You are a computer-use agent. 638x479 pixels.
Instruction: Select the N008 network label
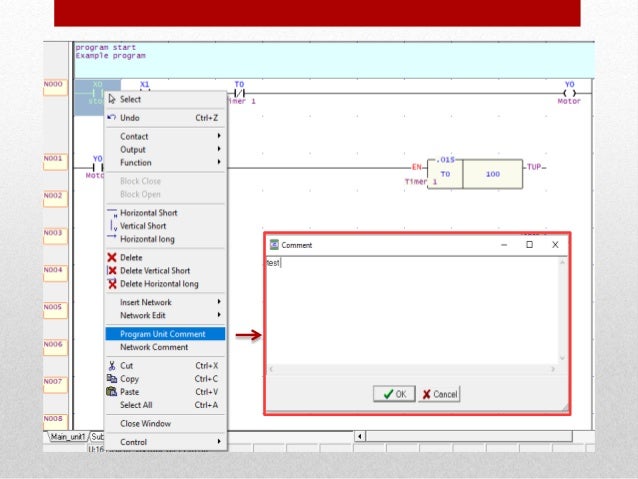point(55,422)
